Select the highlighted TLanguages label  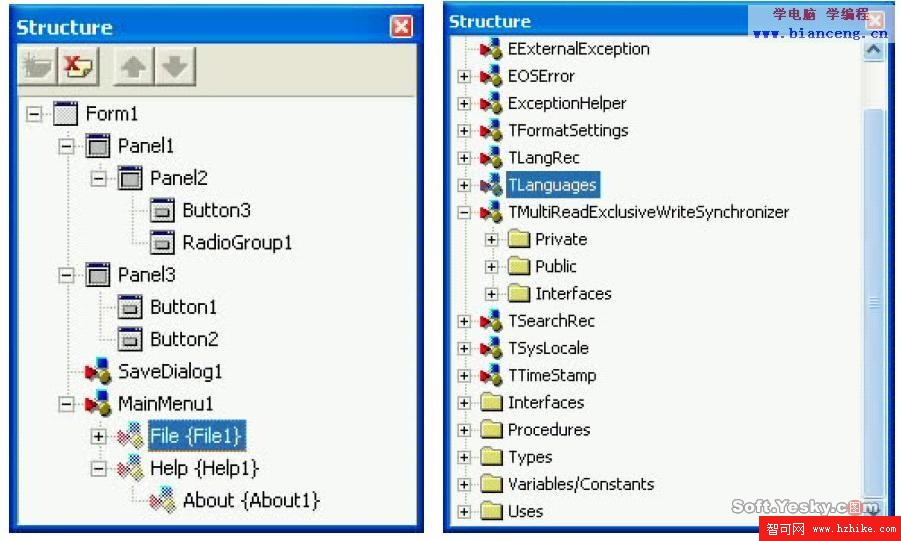point(553,185)
